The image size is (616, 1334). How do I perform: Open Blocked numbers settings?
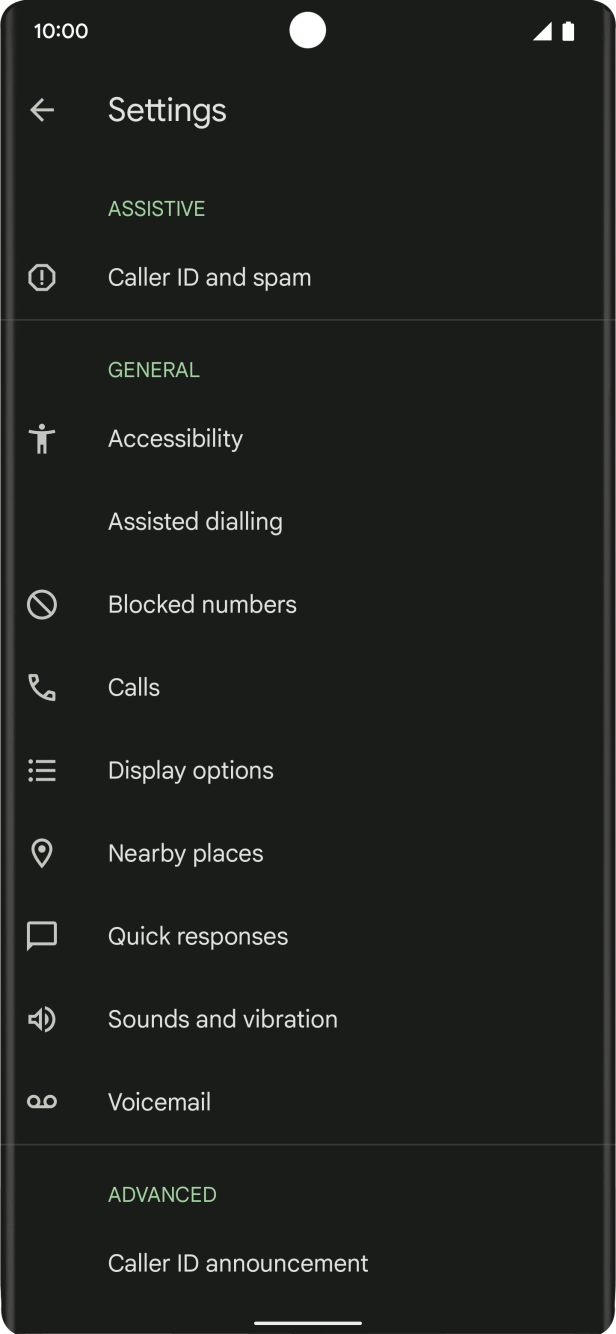coord(202,604)
